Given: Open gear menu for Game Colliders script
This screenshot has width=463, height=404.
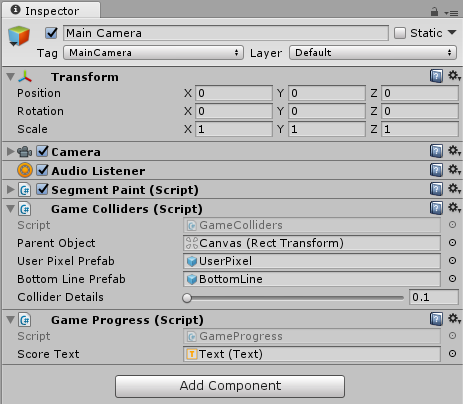Looking at the screenshot, I should click(454, 208).
